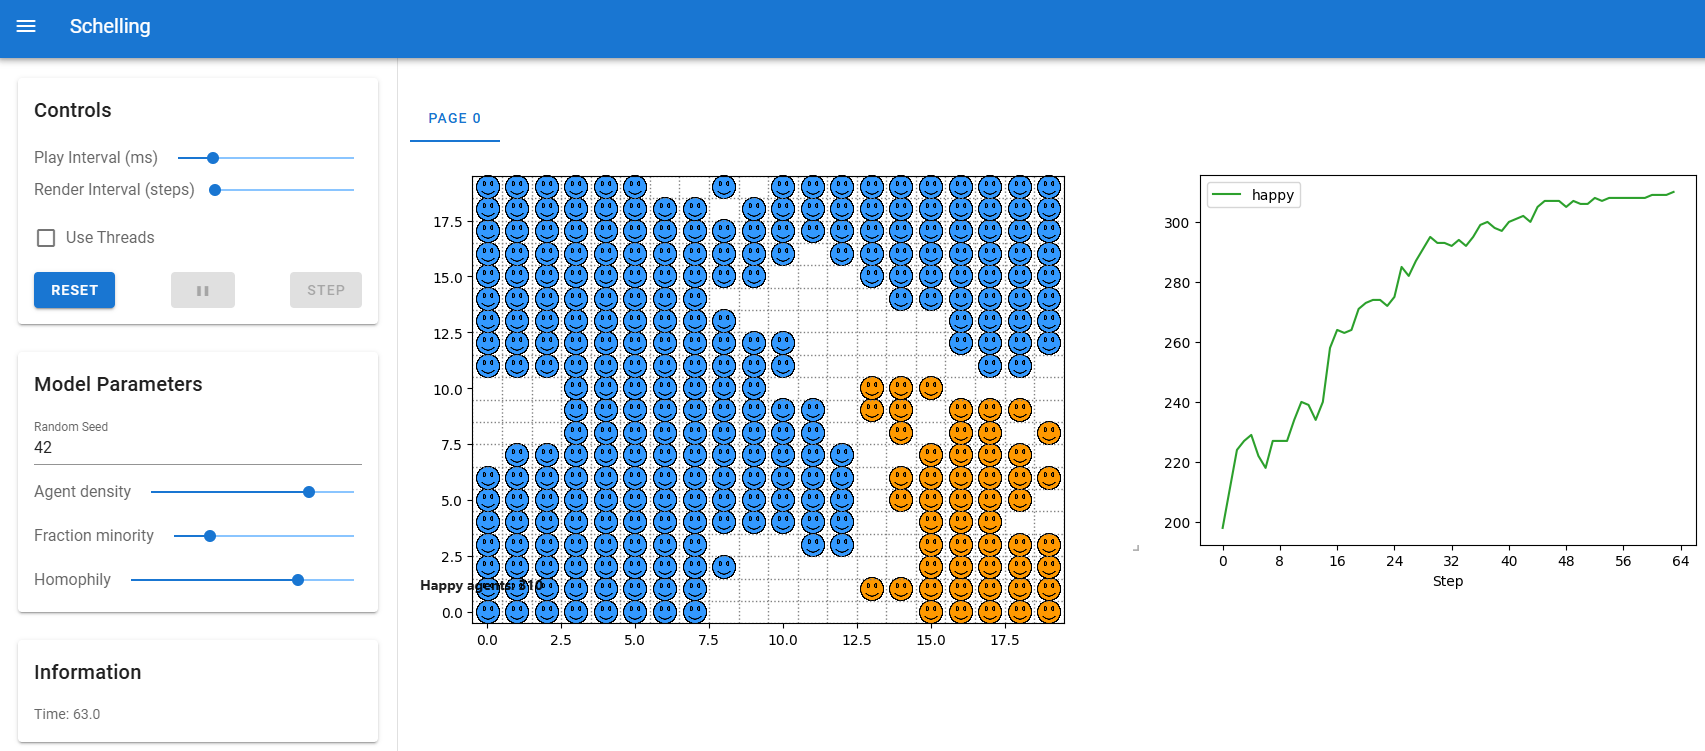Screen dimensions: 1705x751
Task: Click the Play Interval slider handle
Action: 213,158
